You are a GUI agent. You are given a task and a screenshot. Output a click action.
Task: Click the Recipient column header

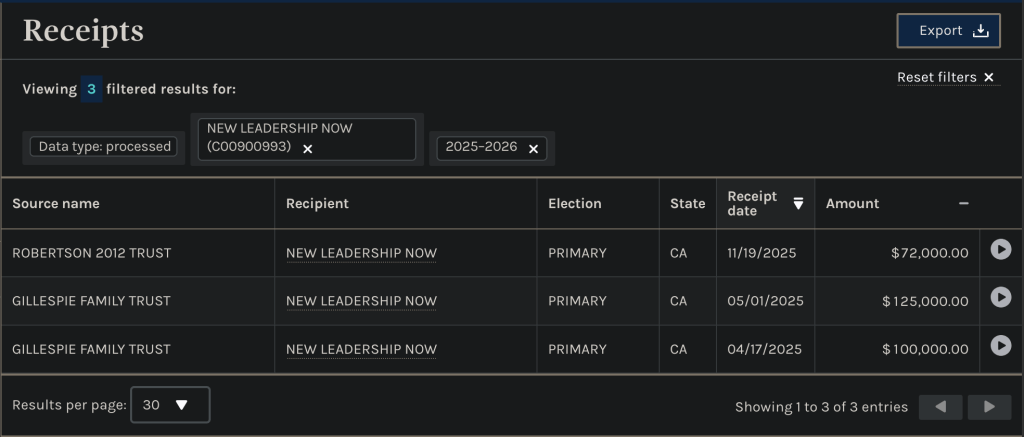coord(317,203)
